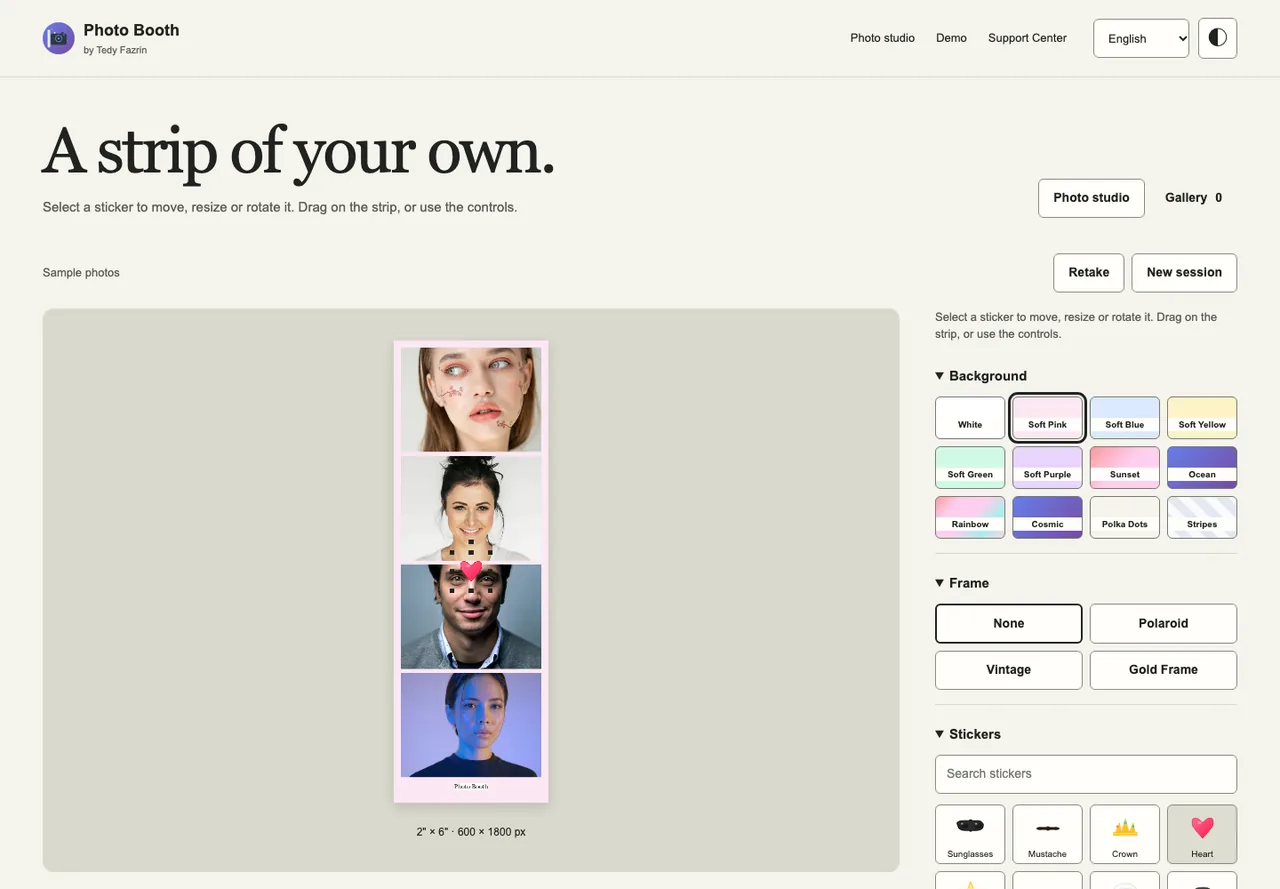Choose the Soft Yellow background
The height and width of the screenshot is (889, 1280).
point(1202,418)
